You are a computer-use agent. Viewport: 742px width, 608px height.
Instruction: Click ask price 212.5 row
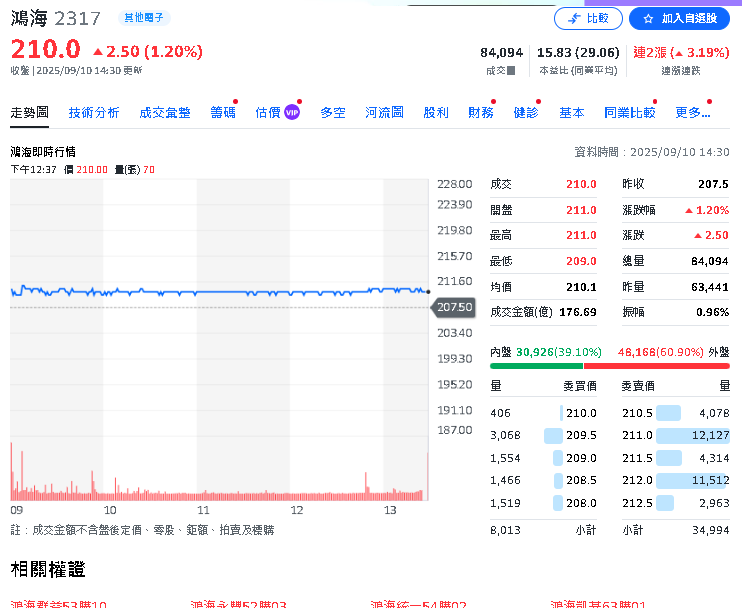tap(676, 503)
